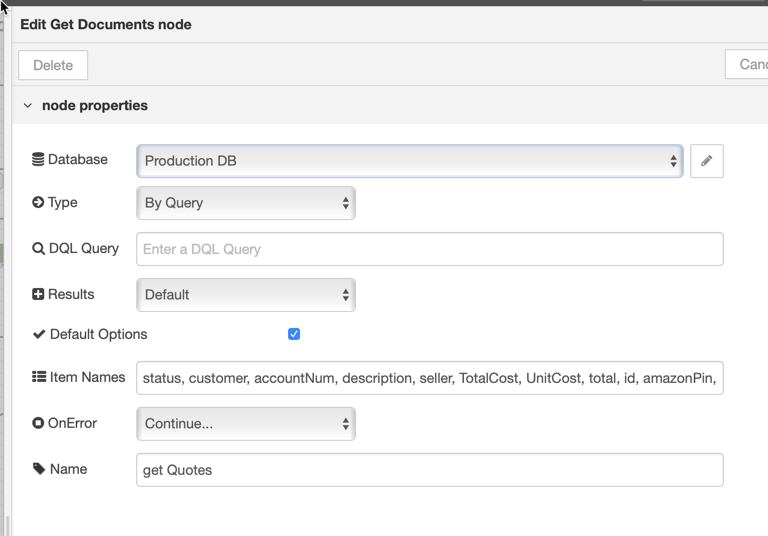Click the tag icon beside Name
The height and width of the screenshot is (536, 768).
coord(39,469)
